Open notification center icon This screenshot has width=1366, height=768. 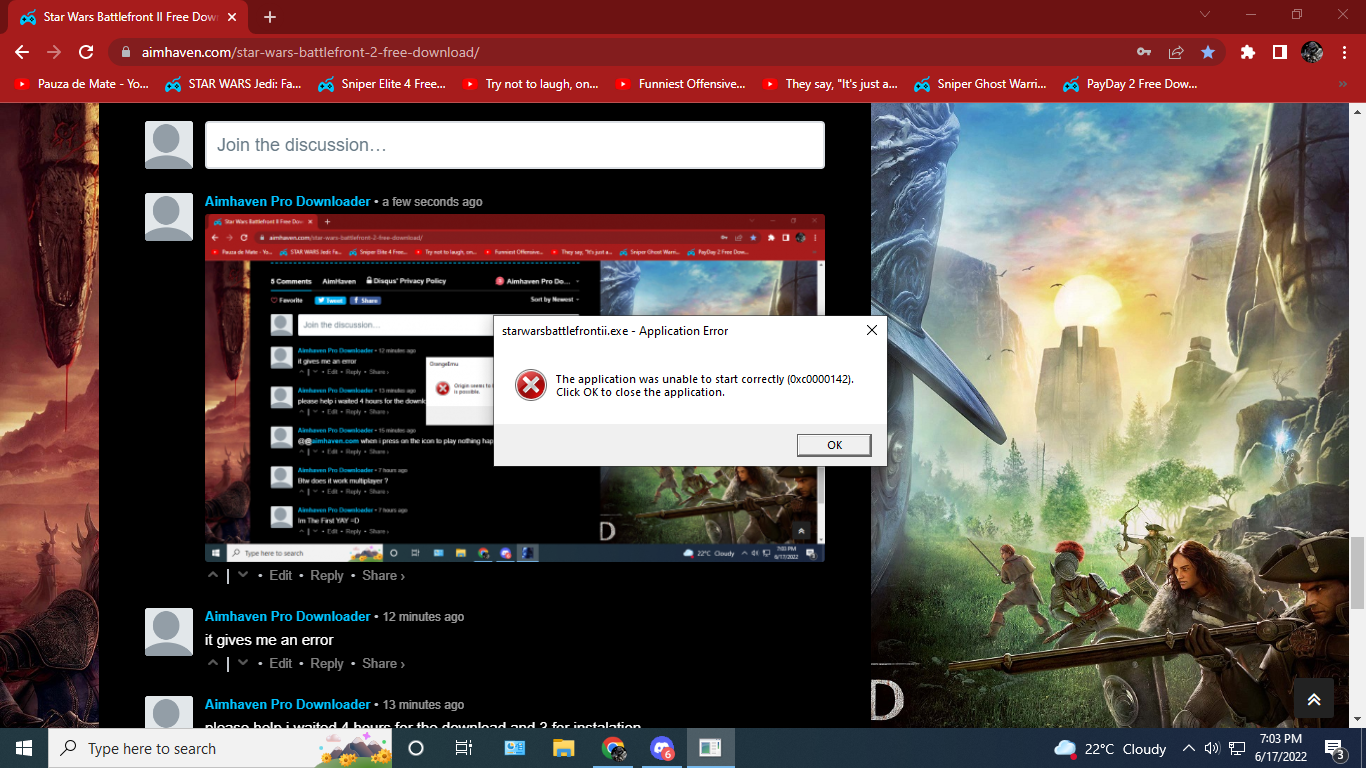[x=1335, y=748]
